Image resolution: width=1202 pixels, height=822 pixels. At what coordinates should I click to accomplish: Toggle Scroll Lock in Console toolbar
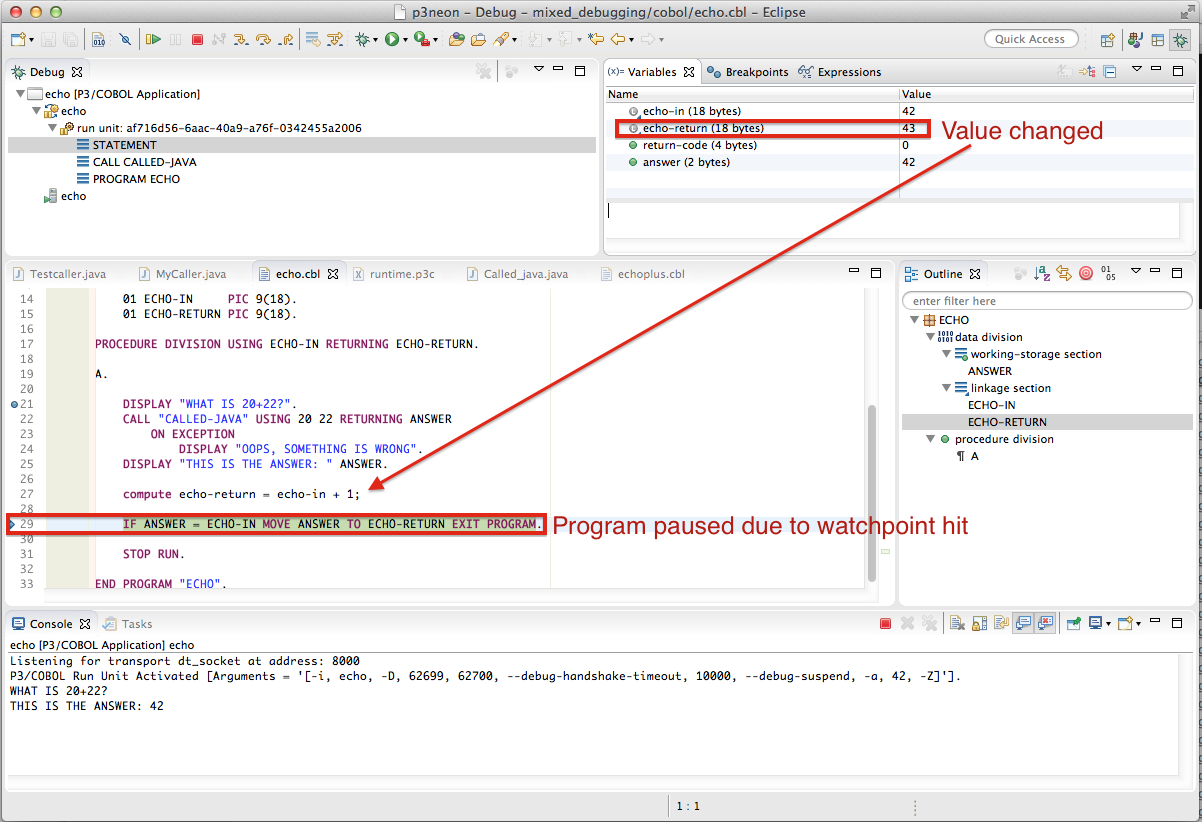pyautogui.click(x=979, y=623)
